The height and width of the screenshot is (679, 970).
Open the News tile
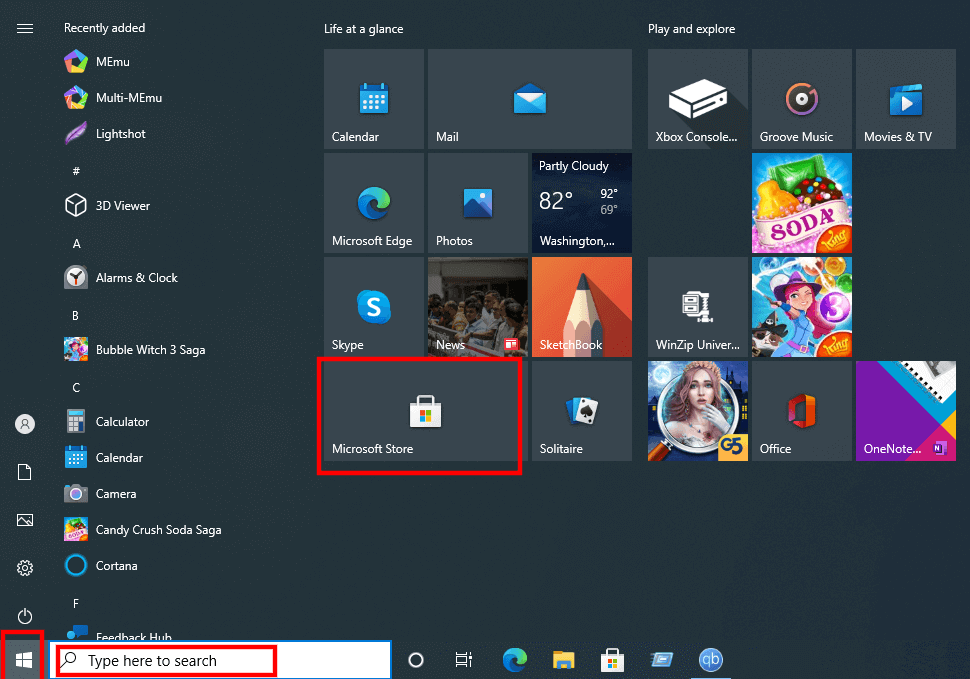478,307
